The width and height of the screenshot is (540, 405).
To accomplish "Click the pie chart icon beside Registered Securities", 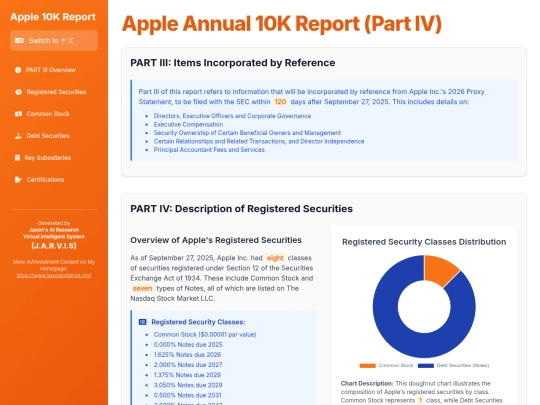I will tap(18, 92).
